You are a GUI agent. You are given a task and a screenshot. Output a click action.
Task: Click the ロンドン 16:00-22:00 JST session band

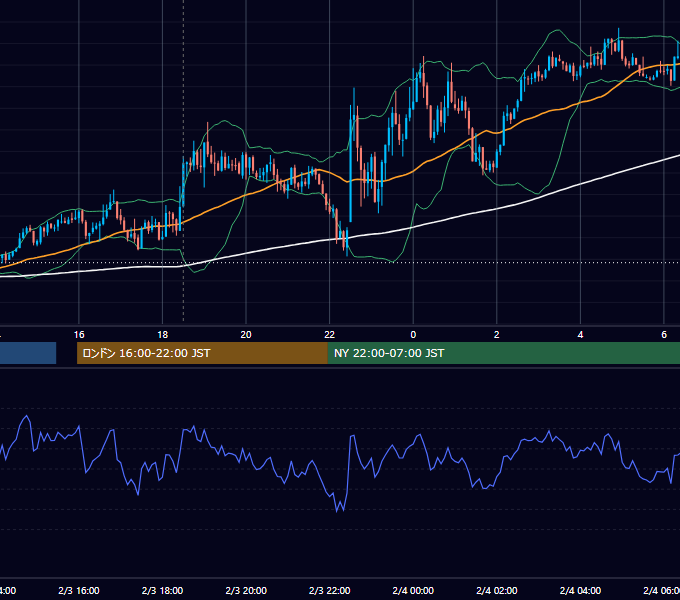pyautogui.click(x=202, y=353)
